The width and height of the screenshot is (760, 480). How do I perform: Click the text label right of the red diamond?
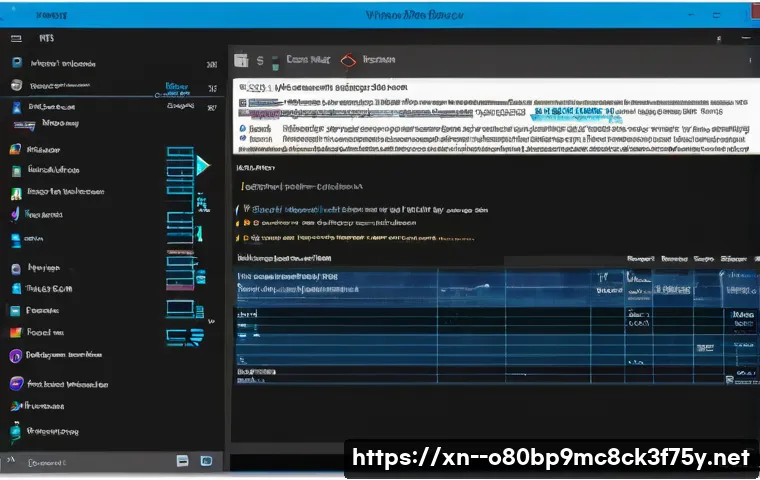point(378,61)
